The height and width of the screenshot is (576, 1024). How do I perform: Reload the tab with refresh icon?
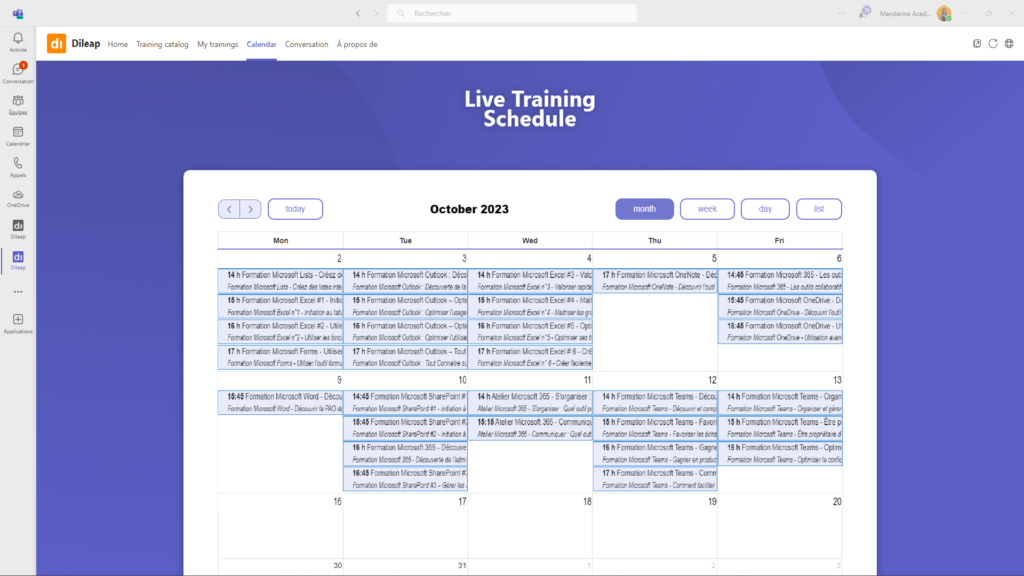tap(993, 44)
